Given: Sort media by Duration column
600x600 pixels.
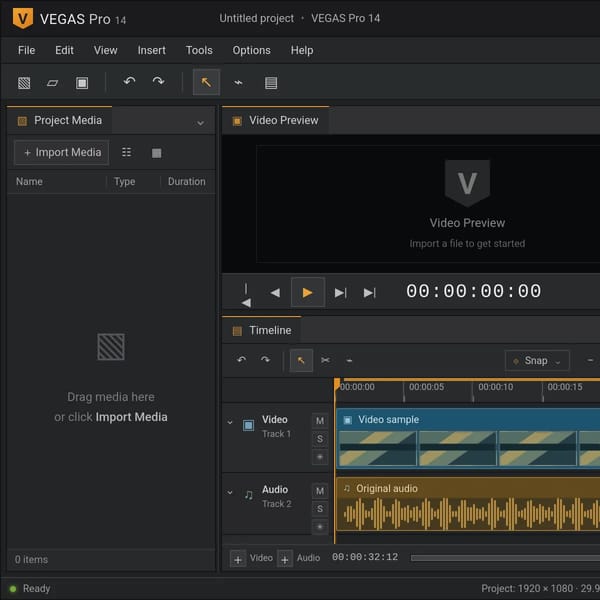Looking at the screenshot, I should (187, 181).
